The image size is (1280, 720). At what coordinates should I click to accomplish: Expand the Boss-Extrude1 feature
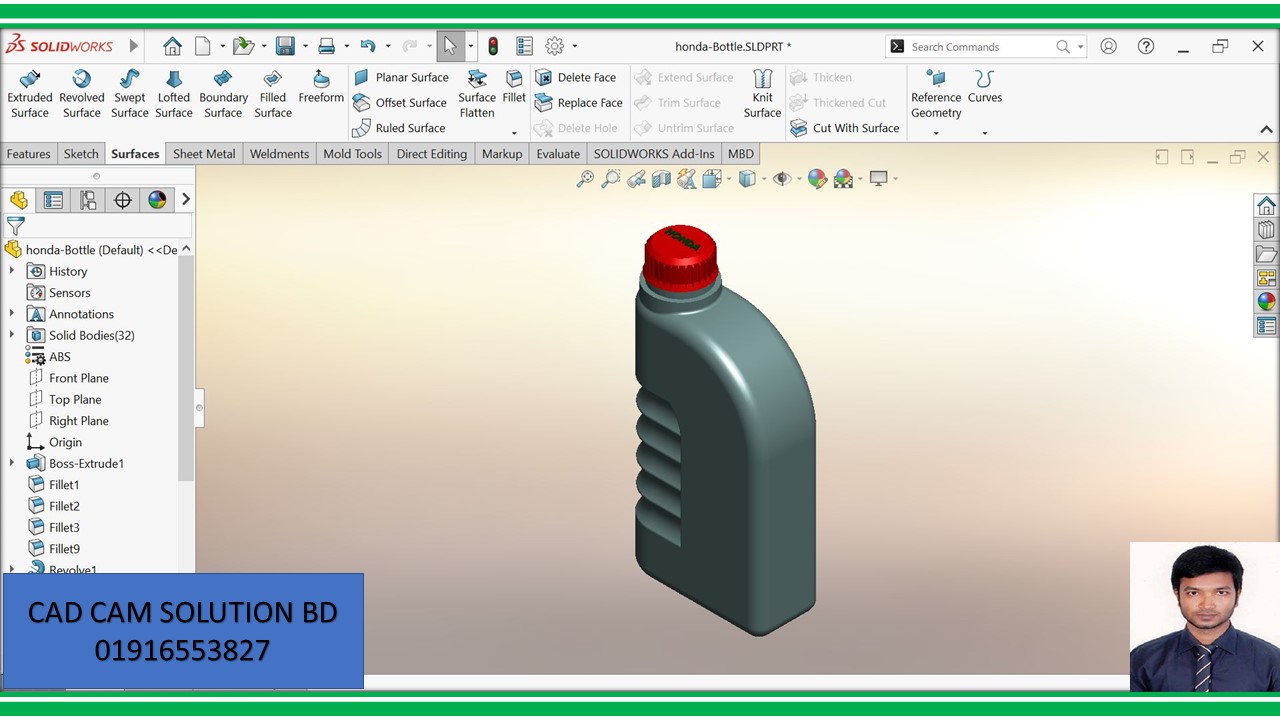coord(12,463)
